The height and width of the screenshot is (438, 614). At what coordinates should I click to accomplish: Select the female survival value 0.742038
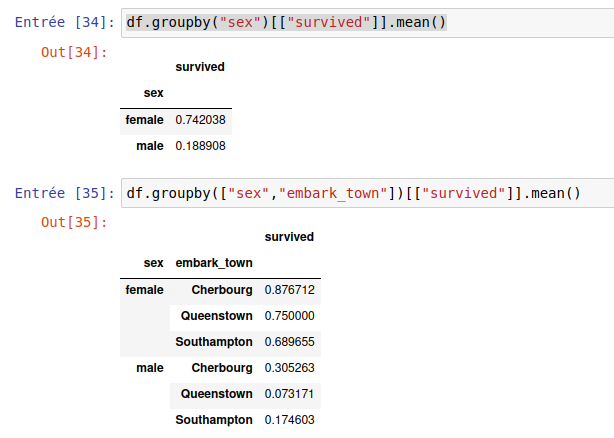200,120
